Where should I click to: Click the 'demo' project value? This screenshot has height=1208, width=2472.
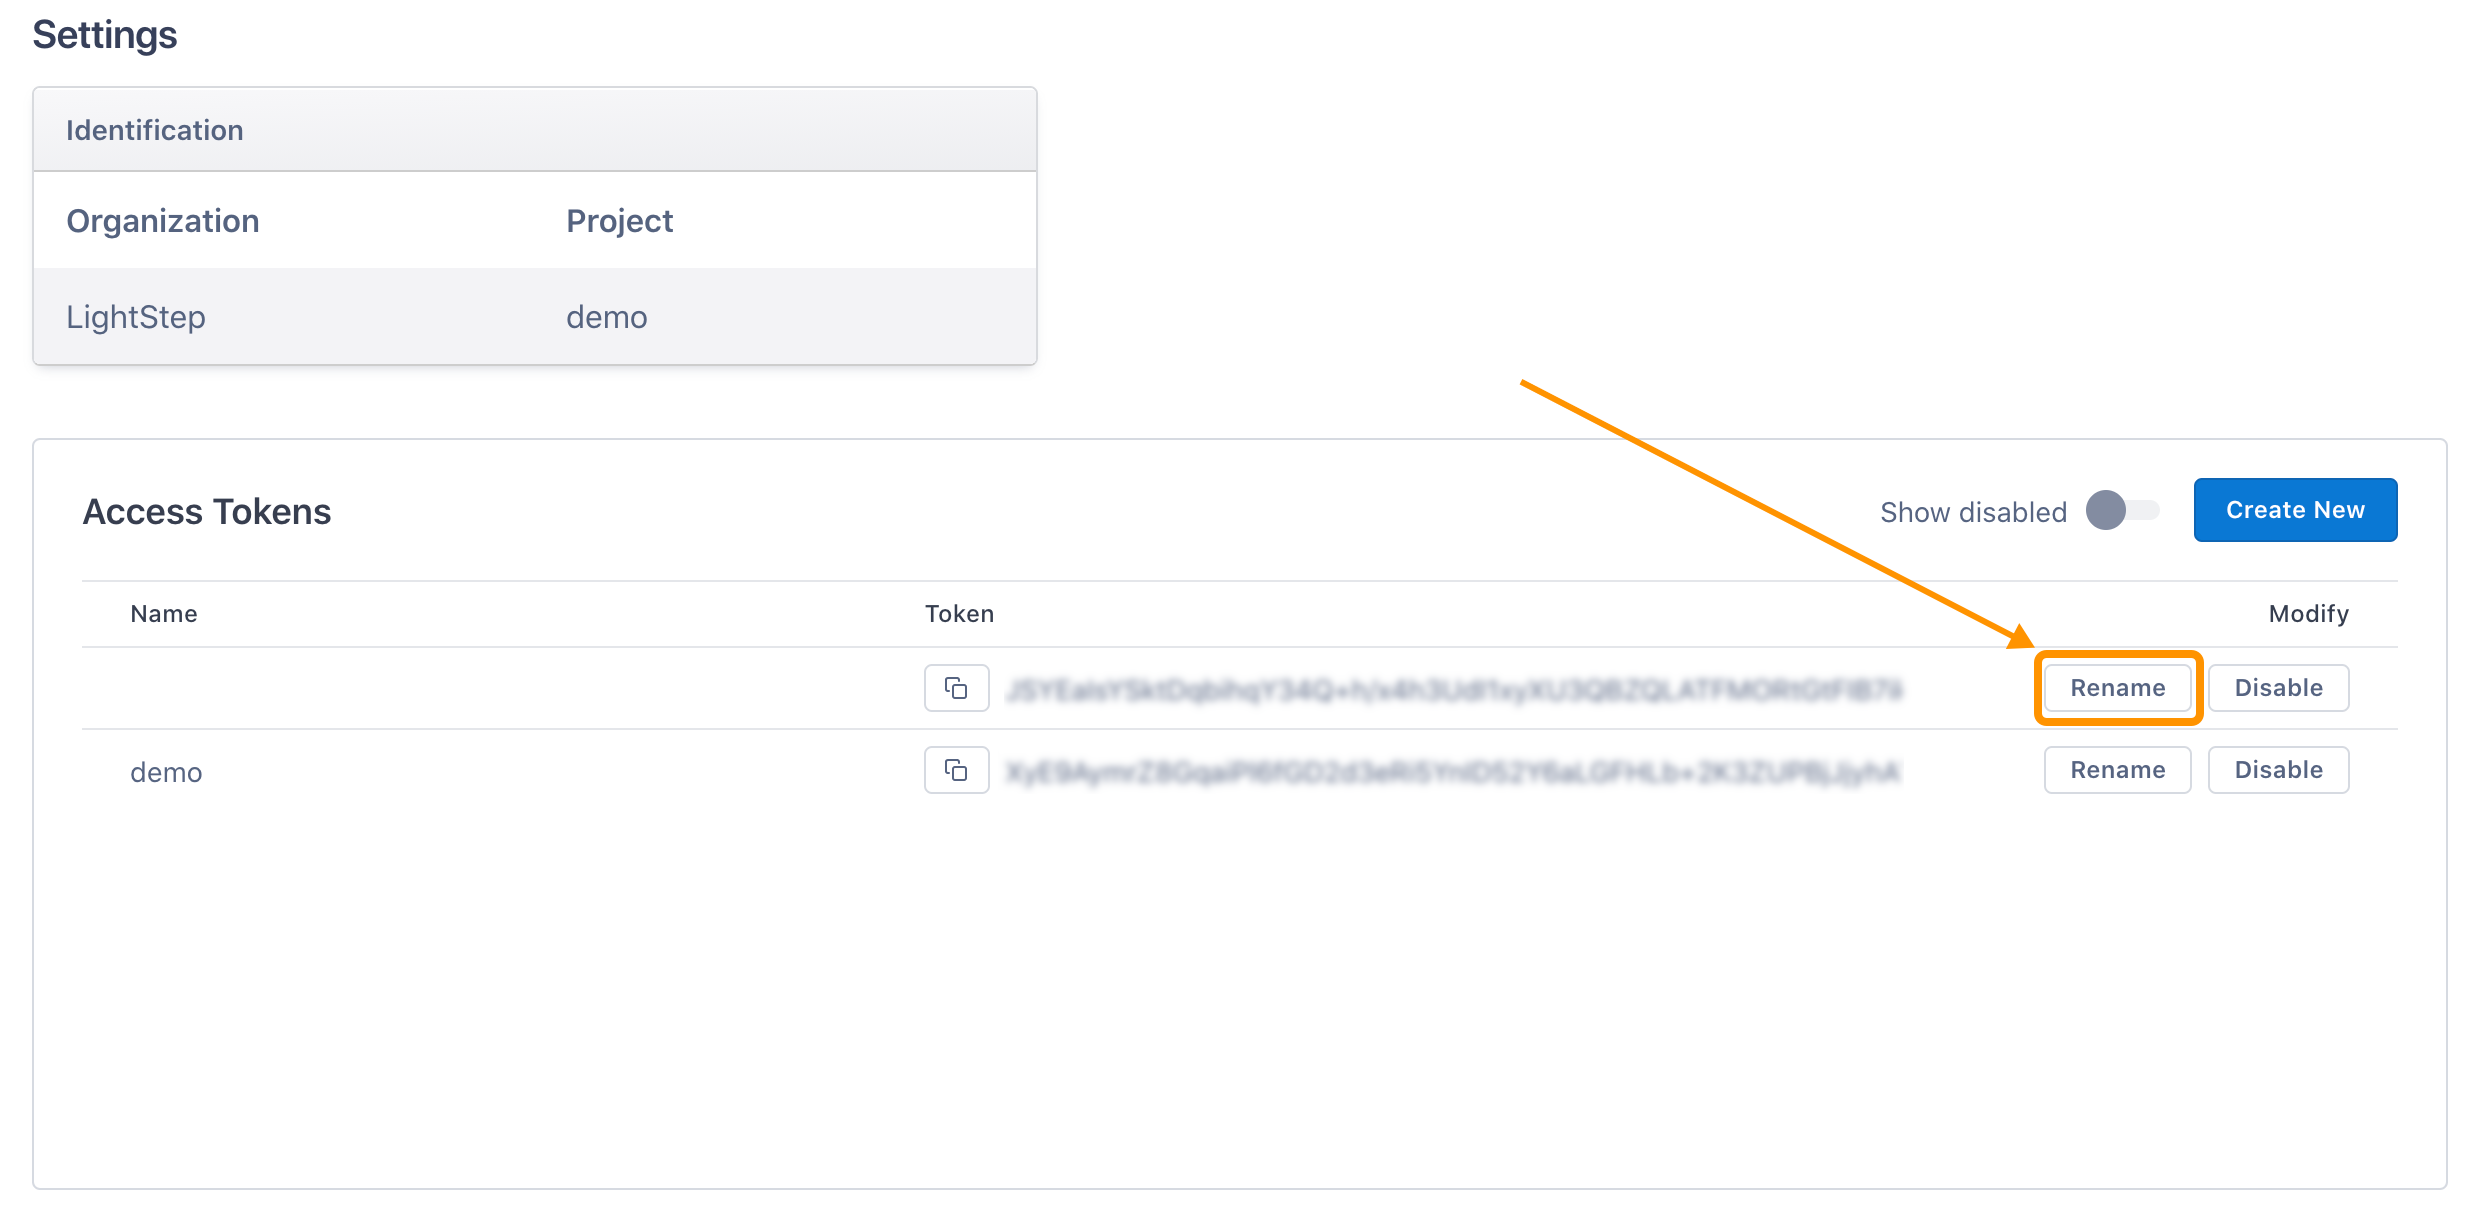click(607, 317)
